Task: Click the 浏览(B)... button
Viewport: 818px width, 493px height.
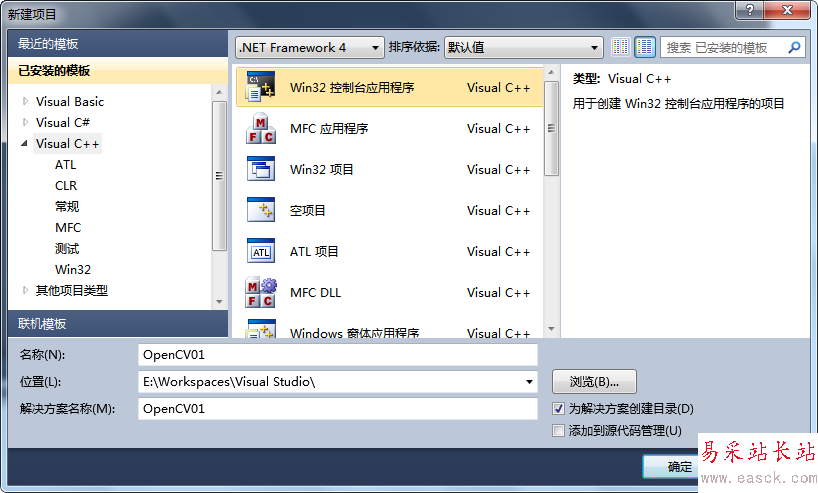Action: coord(594,382)
